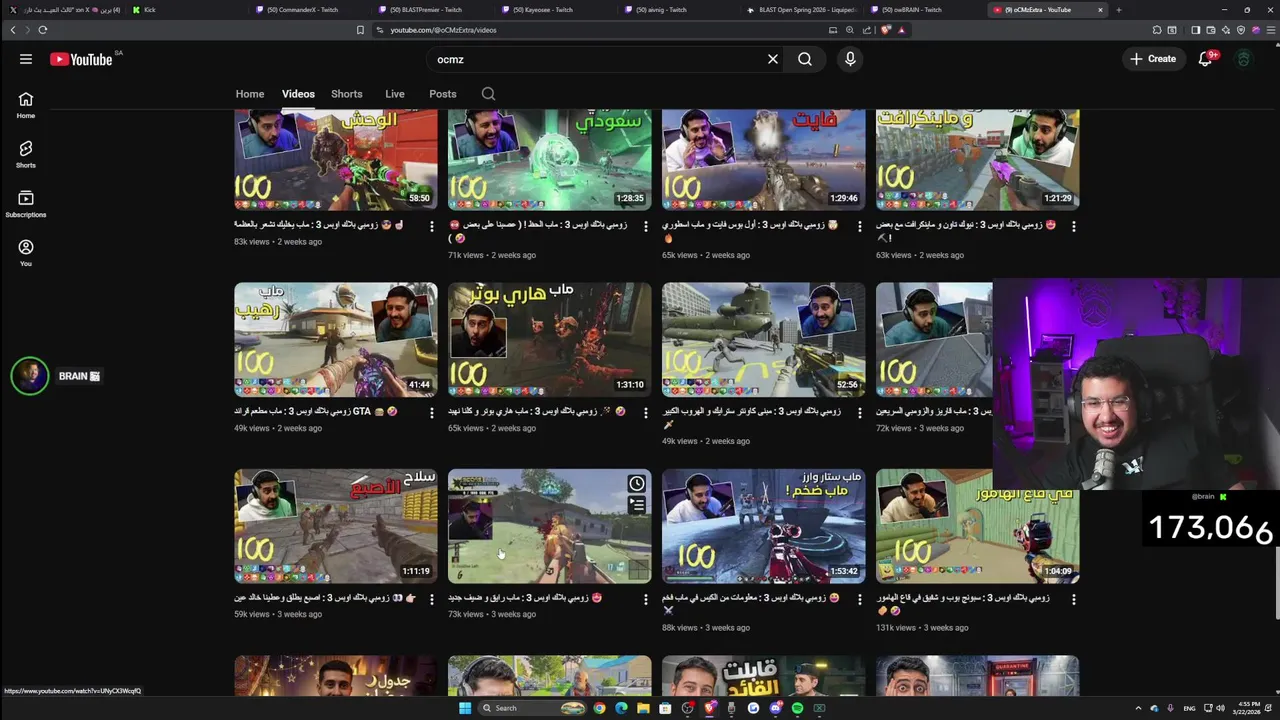Switch to the channel Home tab
Viewport: 1280px width, 720px height.
(x=250, y=94)
